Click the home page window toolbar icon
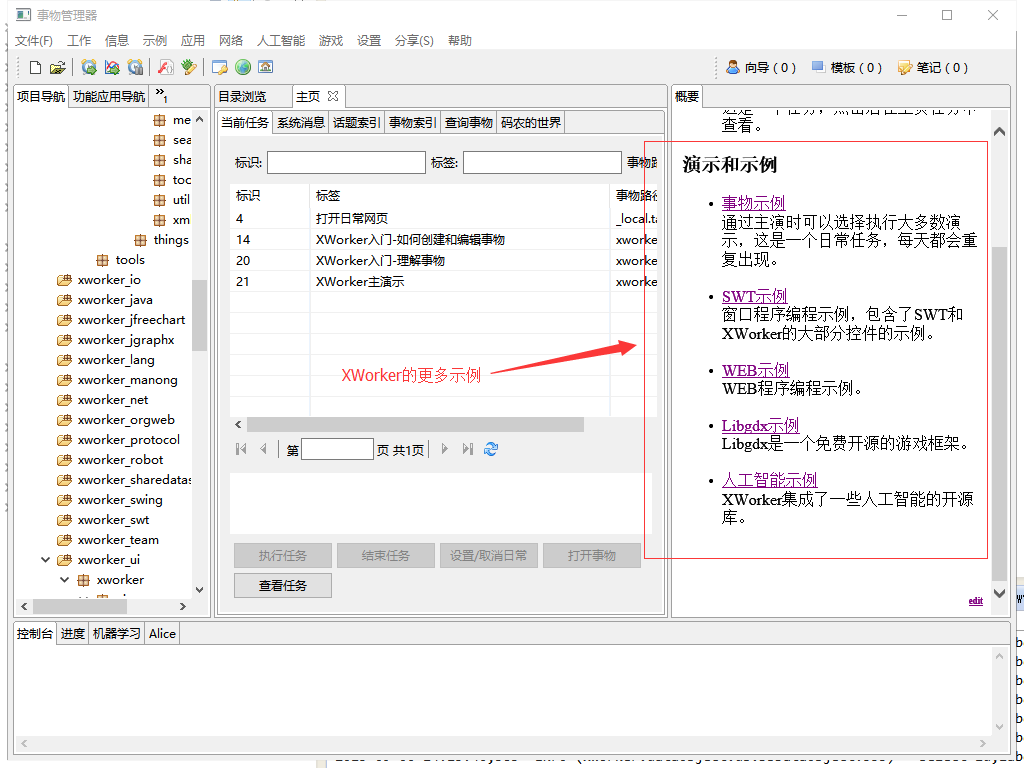This screenshot has height=768, width=1024. pyautogui.click(x=265, y=67)
